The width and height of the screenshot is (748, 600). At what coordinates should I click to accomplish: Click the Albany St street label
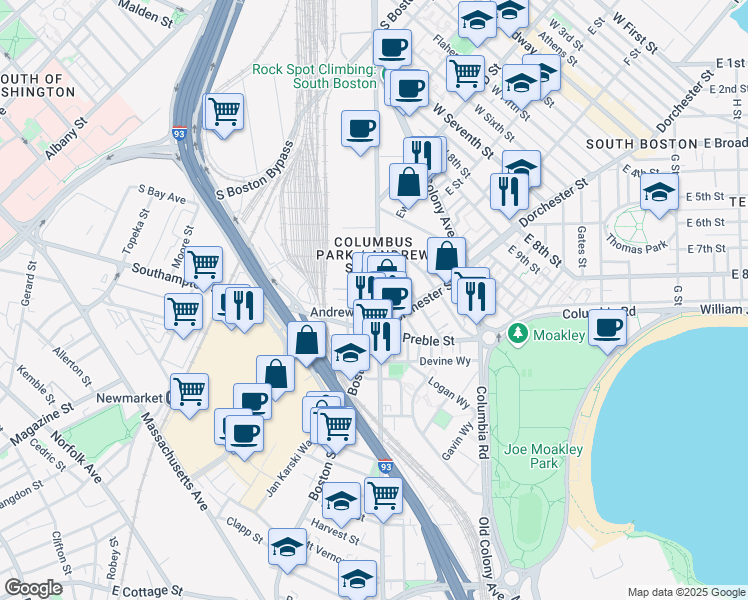[67, 138]
